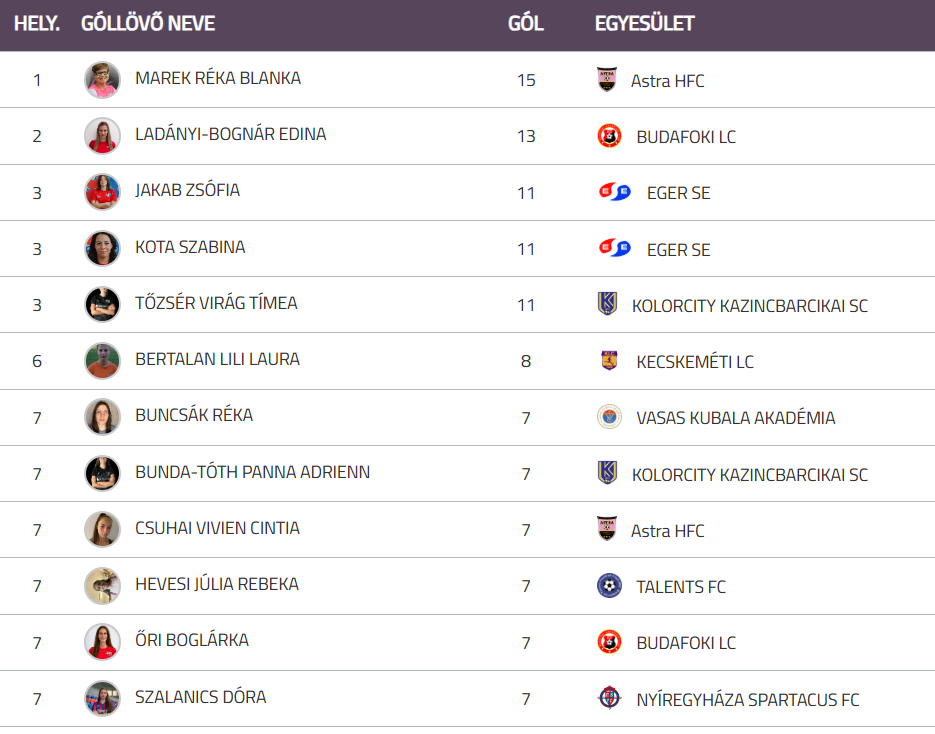Open Kota Szabina player photo
Image resolution: width=935 pixels, height=734 pixels.
pos(102,248)
